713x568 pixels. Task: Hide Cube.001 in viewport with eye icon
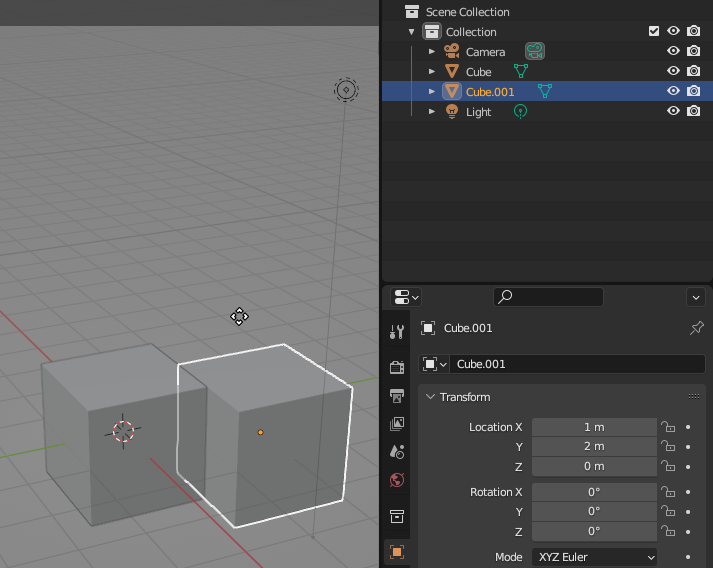pos(673,91)
